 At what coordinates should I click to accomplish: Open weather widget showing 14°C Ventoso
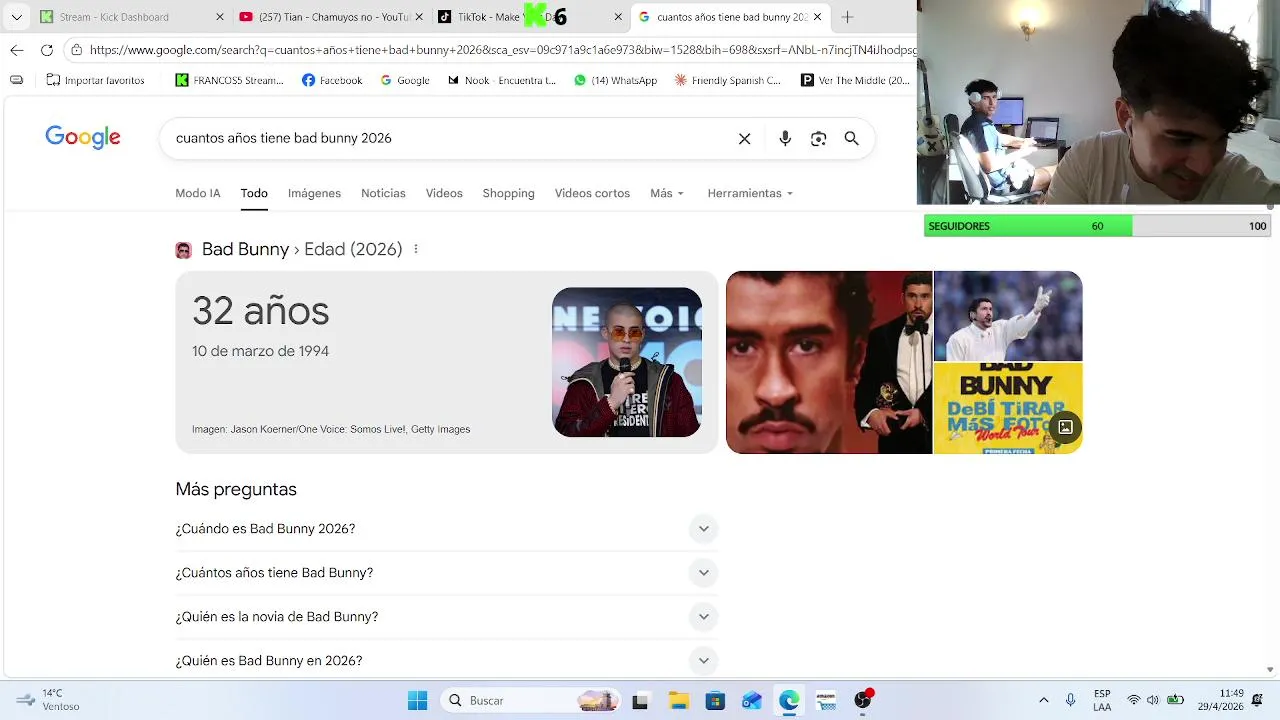click(48, 700)
